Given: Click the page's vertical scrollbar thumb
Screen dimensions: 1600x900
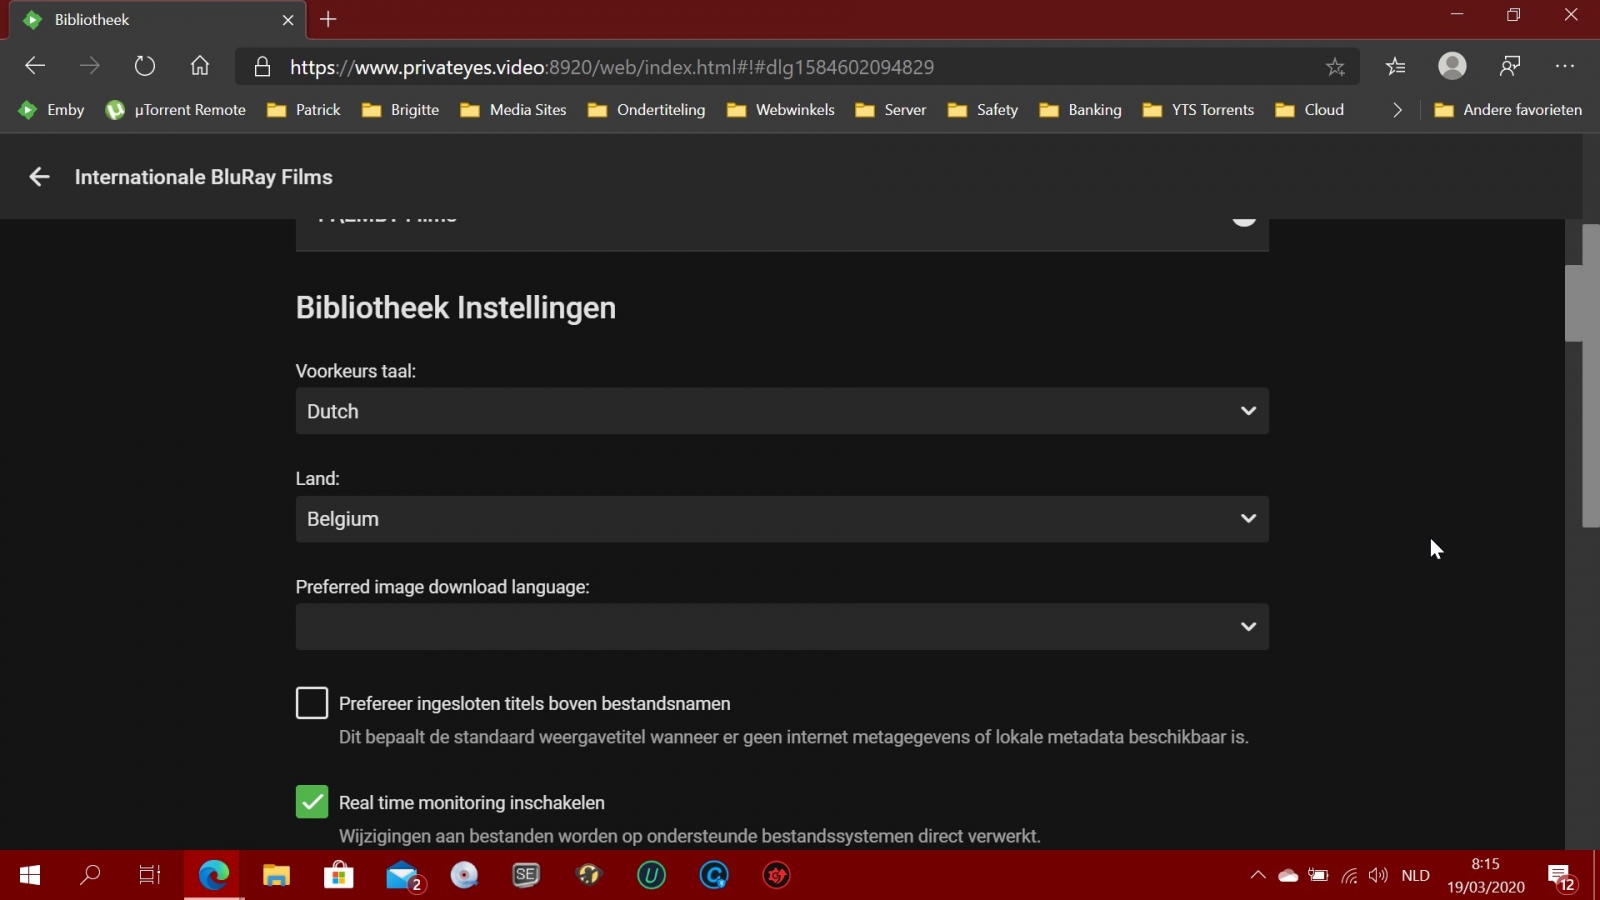Looking at the screenshot, I should [x=1590, y=375].
